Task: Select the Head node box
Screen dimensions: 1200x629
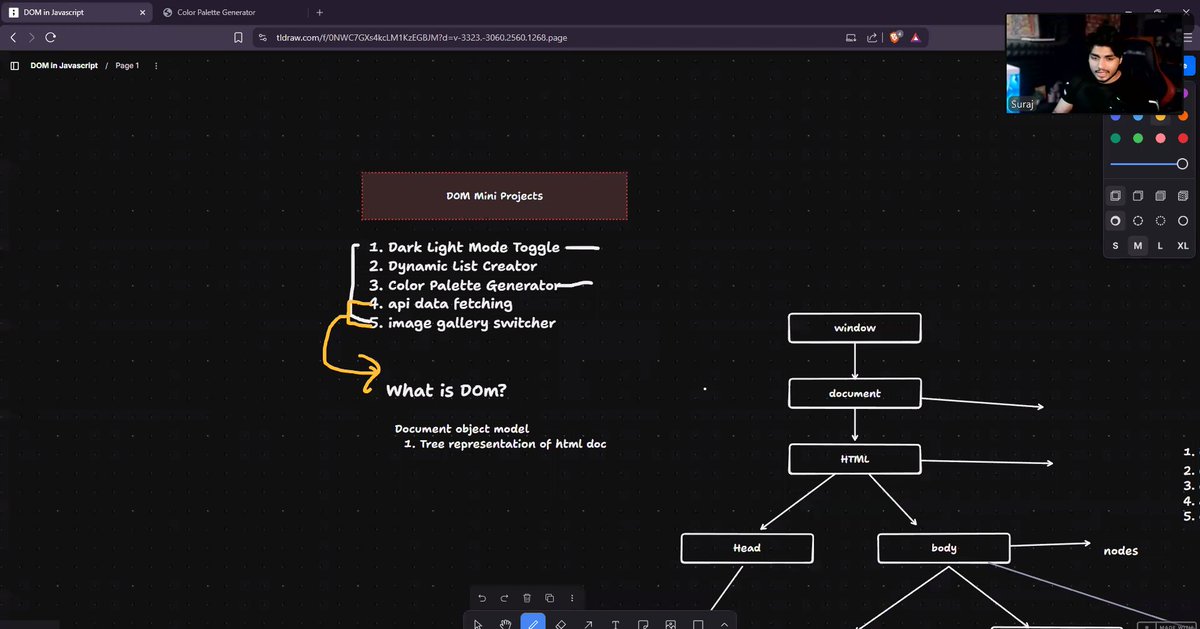Action: pos(747,548)
